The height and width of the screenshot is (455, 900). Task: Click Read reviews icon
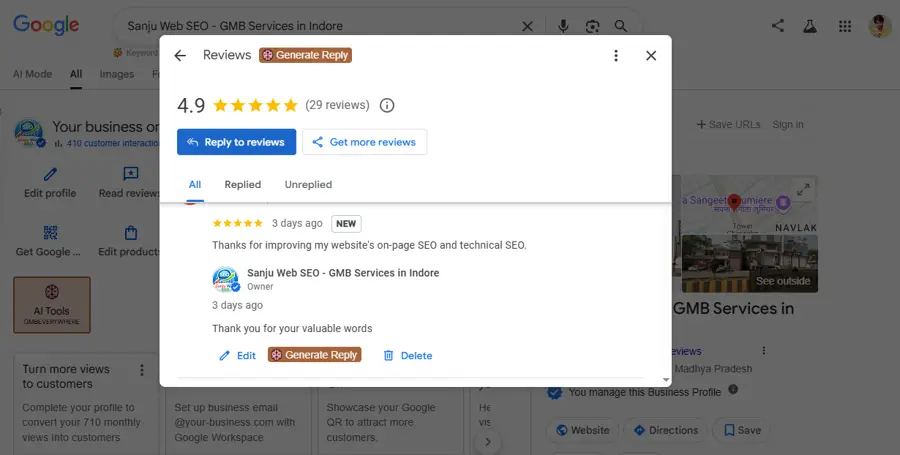coord(131,174)
